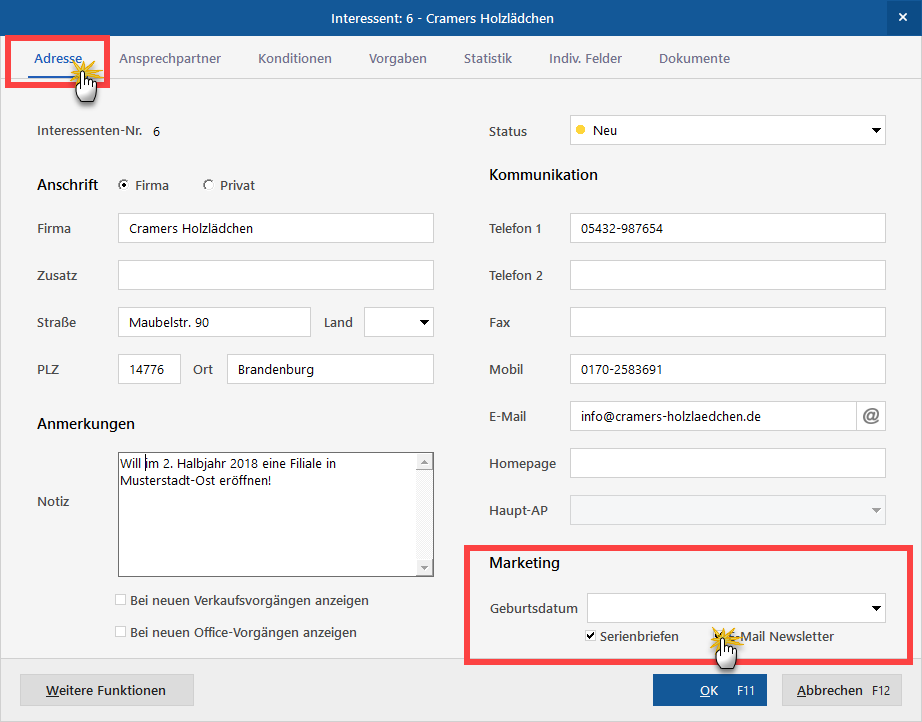Click the @ email icon button
The image size is (922, 722).
coord(871,416)
